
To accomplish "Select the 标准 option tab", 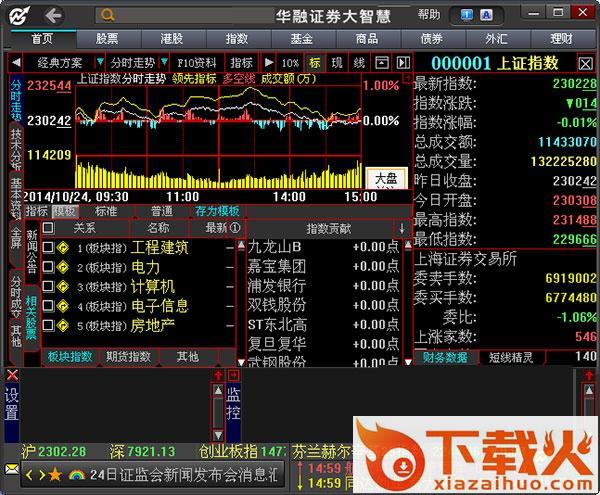I will coord(106,211).
